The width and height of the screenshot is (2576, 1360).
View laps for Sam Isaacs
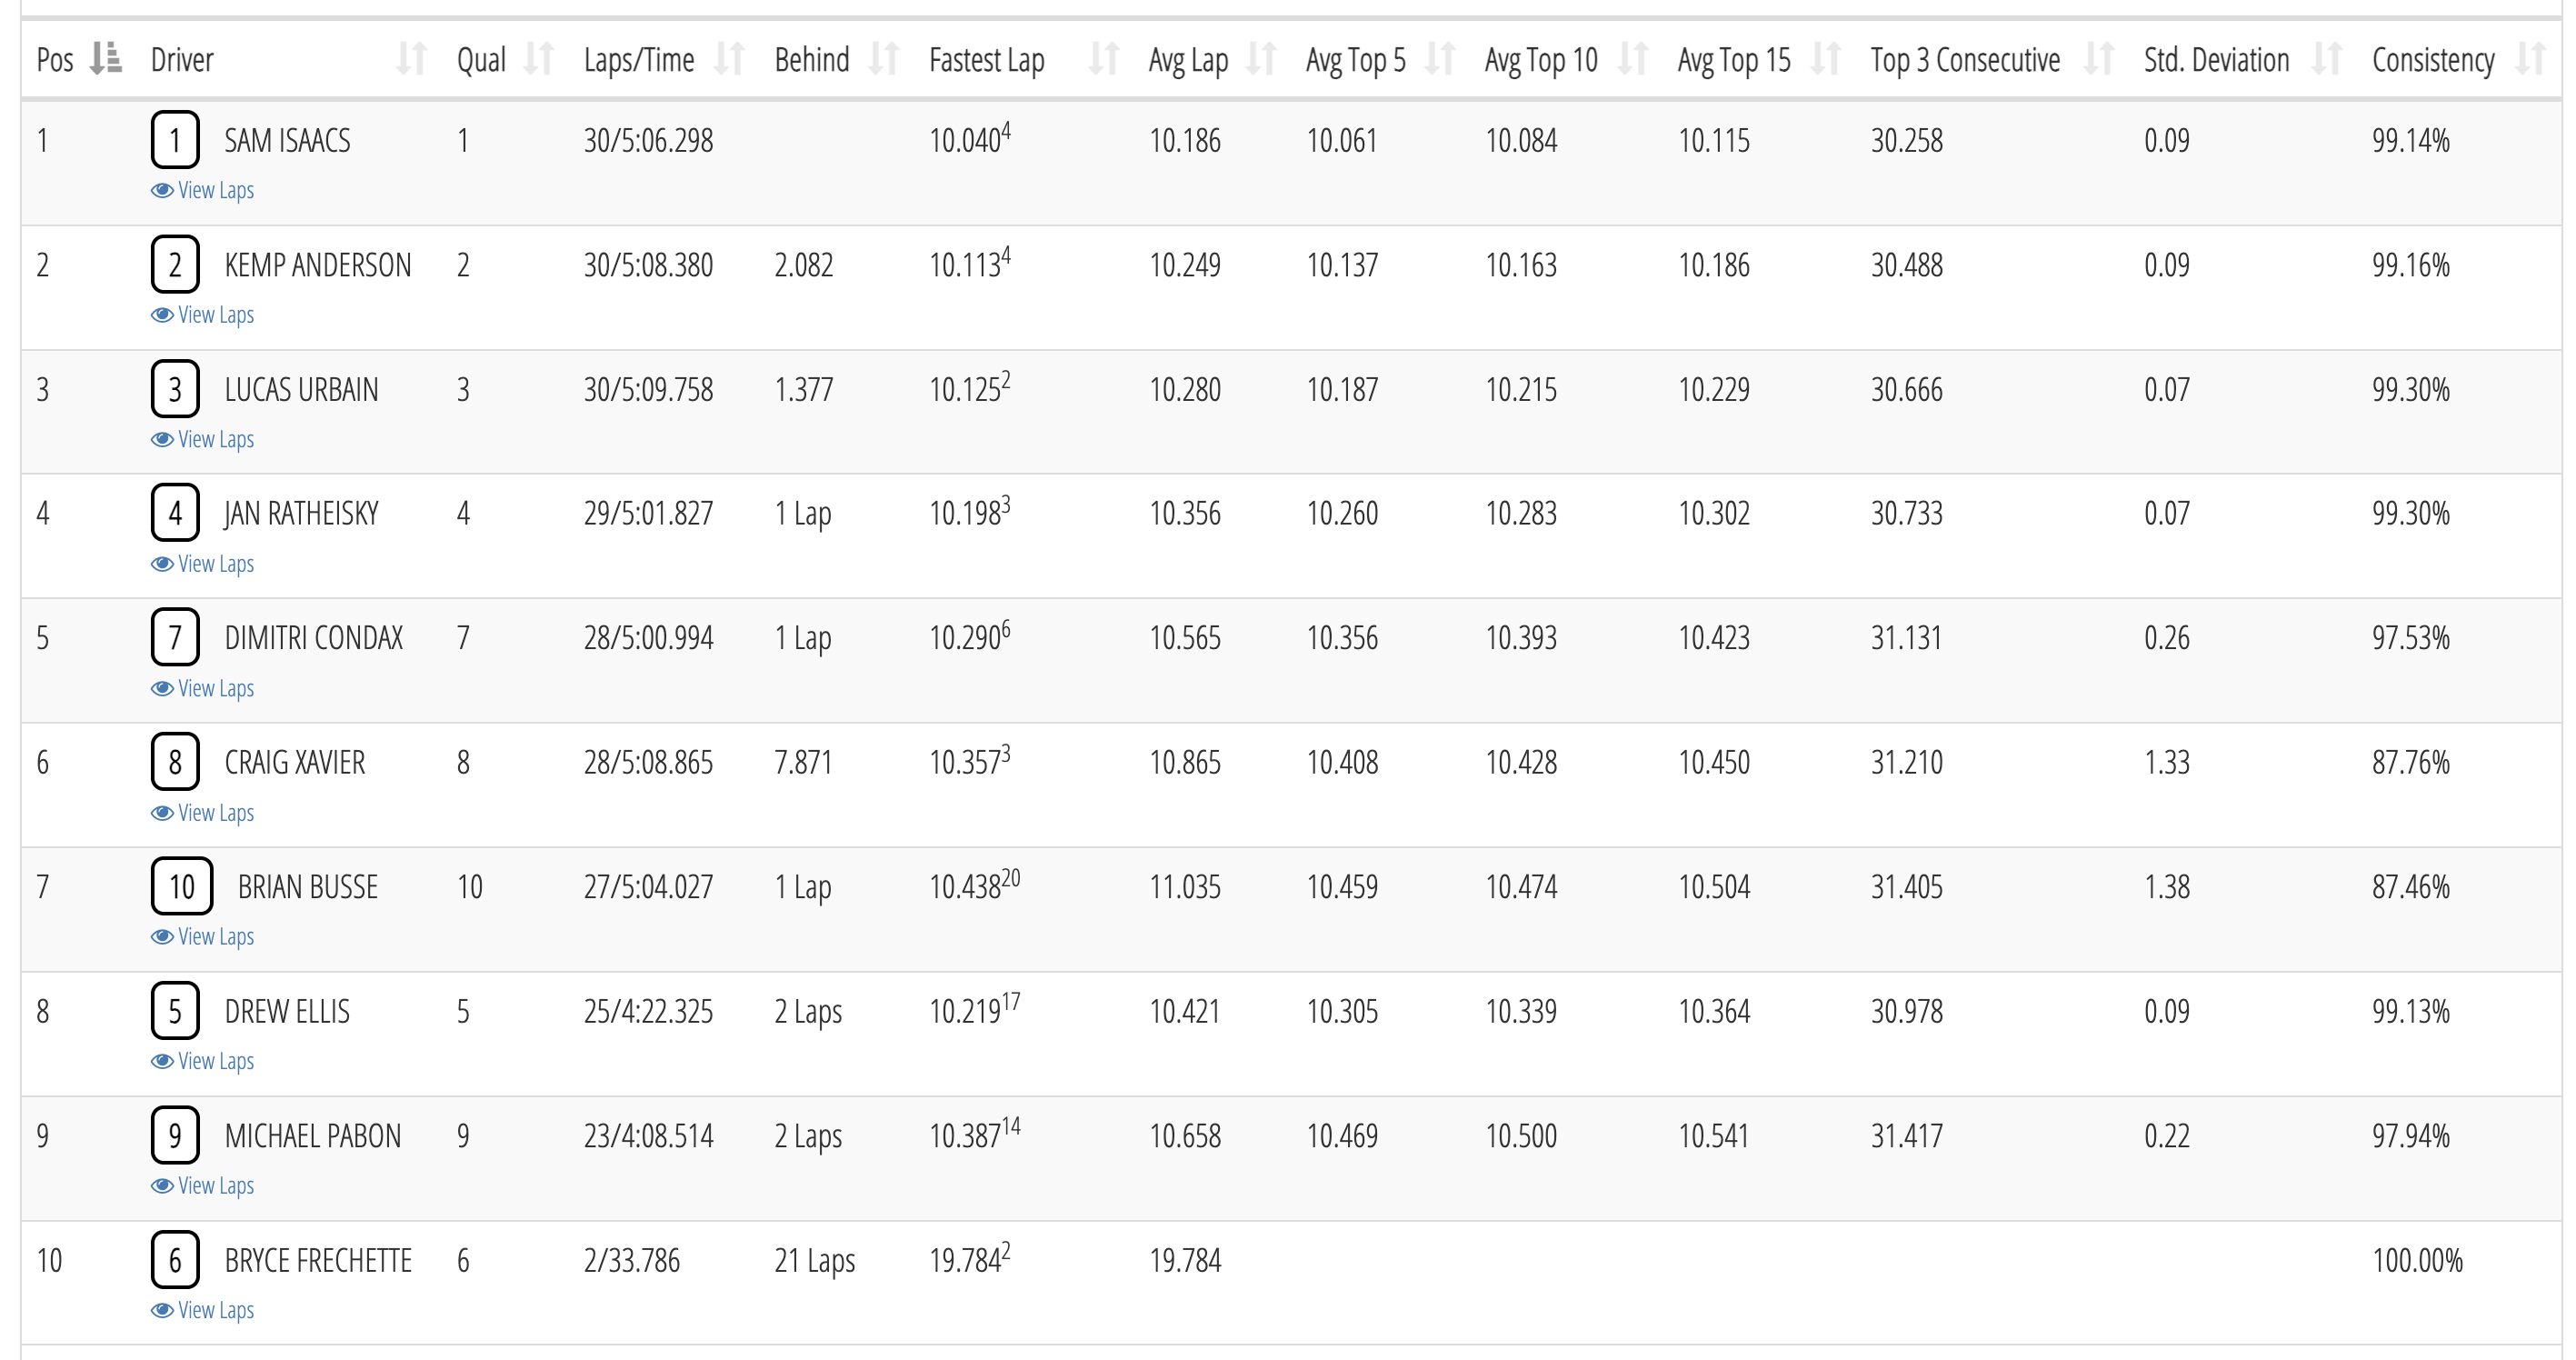pyautogui.click(x=214, y=190)
